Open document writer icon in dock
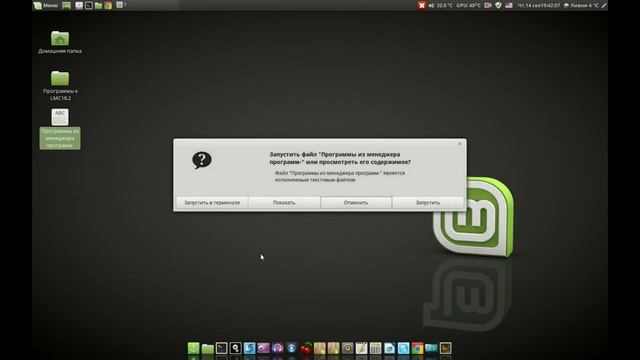The height and width of the screenshot is (360, 640). [x=389, y=348]
